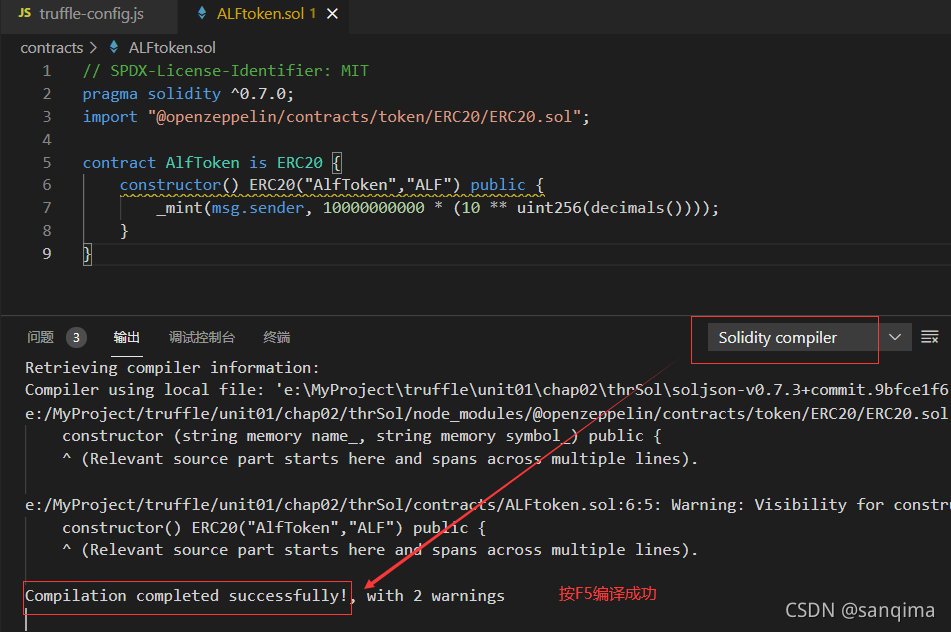
Task: Click the ALFtoken.sol breadcrumb item
Action: pos(172,48)
